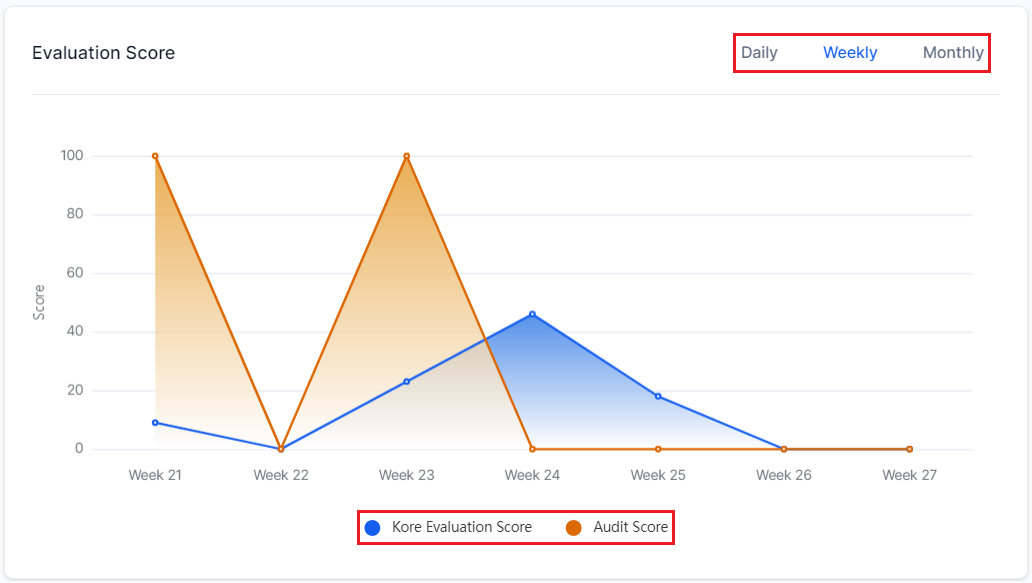This screenshot has height=583, width=1032.
Task: Select the orange data point at Week 25
Action: [x=658, y=449]
